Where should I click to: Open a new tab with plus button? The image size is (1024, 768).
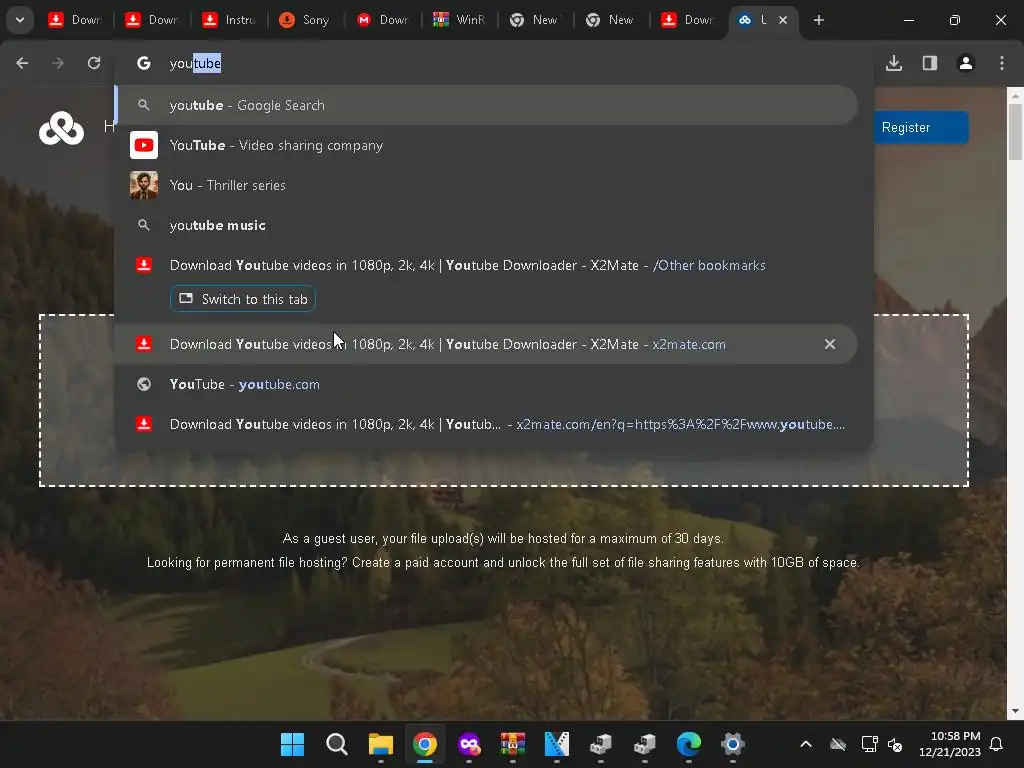click(818, 20)
